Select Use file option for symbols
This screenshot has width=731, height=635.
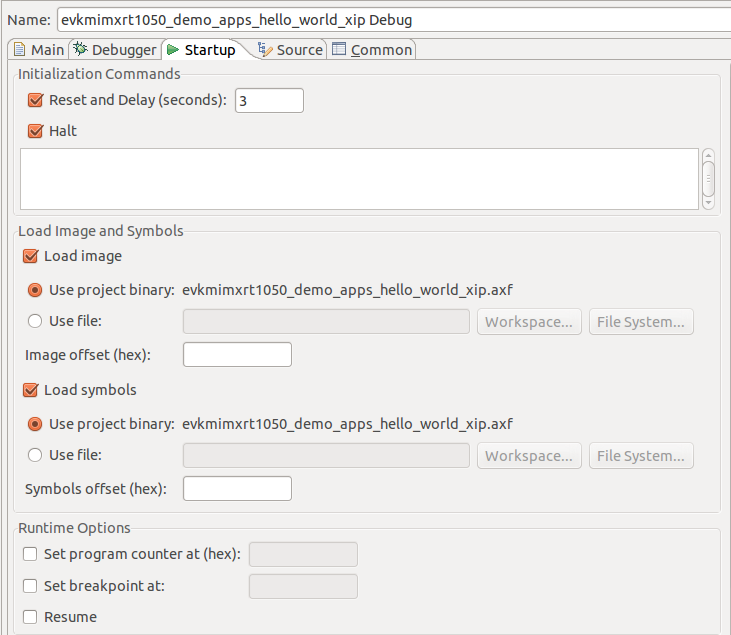pos(35,455)
